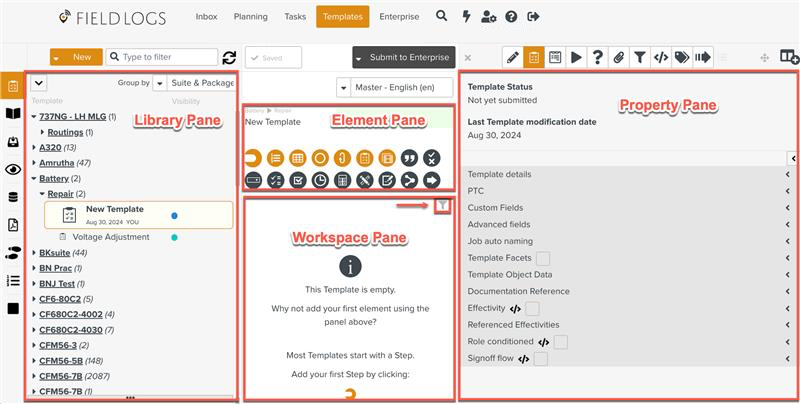Add a quote element from the Element Pane
This screenshot has width=800, height=404.
409,158
